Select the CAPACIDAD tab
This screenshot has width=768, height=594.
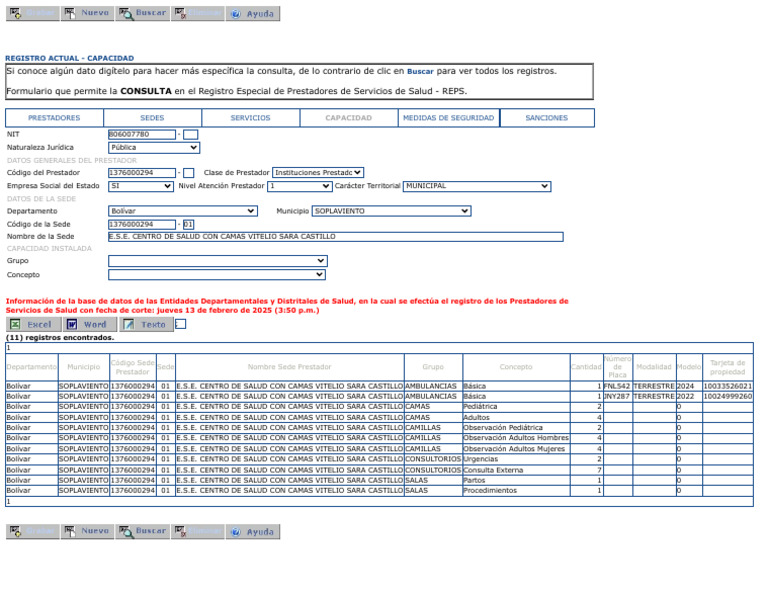(x=349, y=118)
